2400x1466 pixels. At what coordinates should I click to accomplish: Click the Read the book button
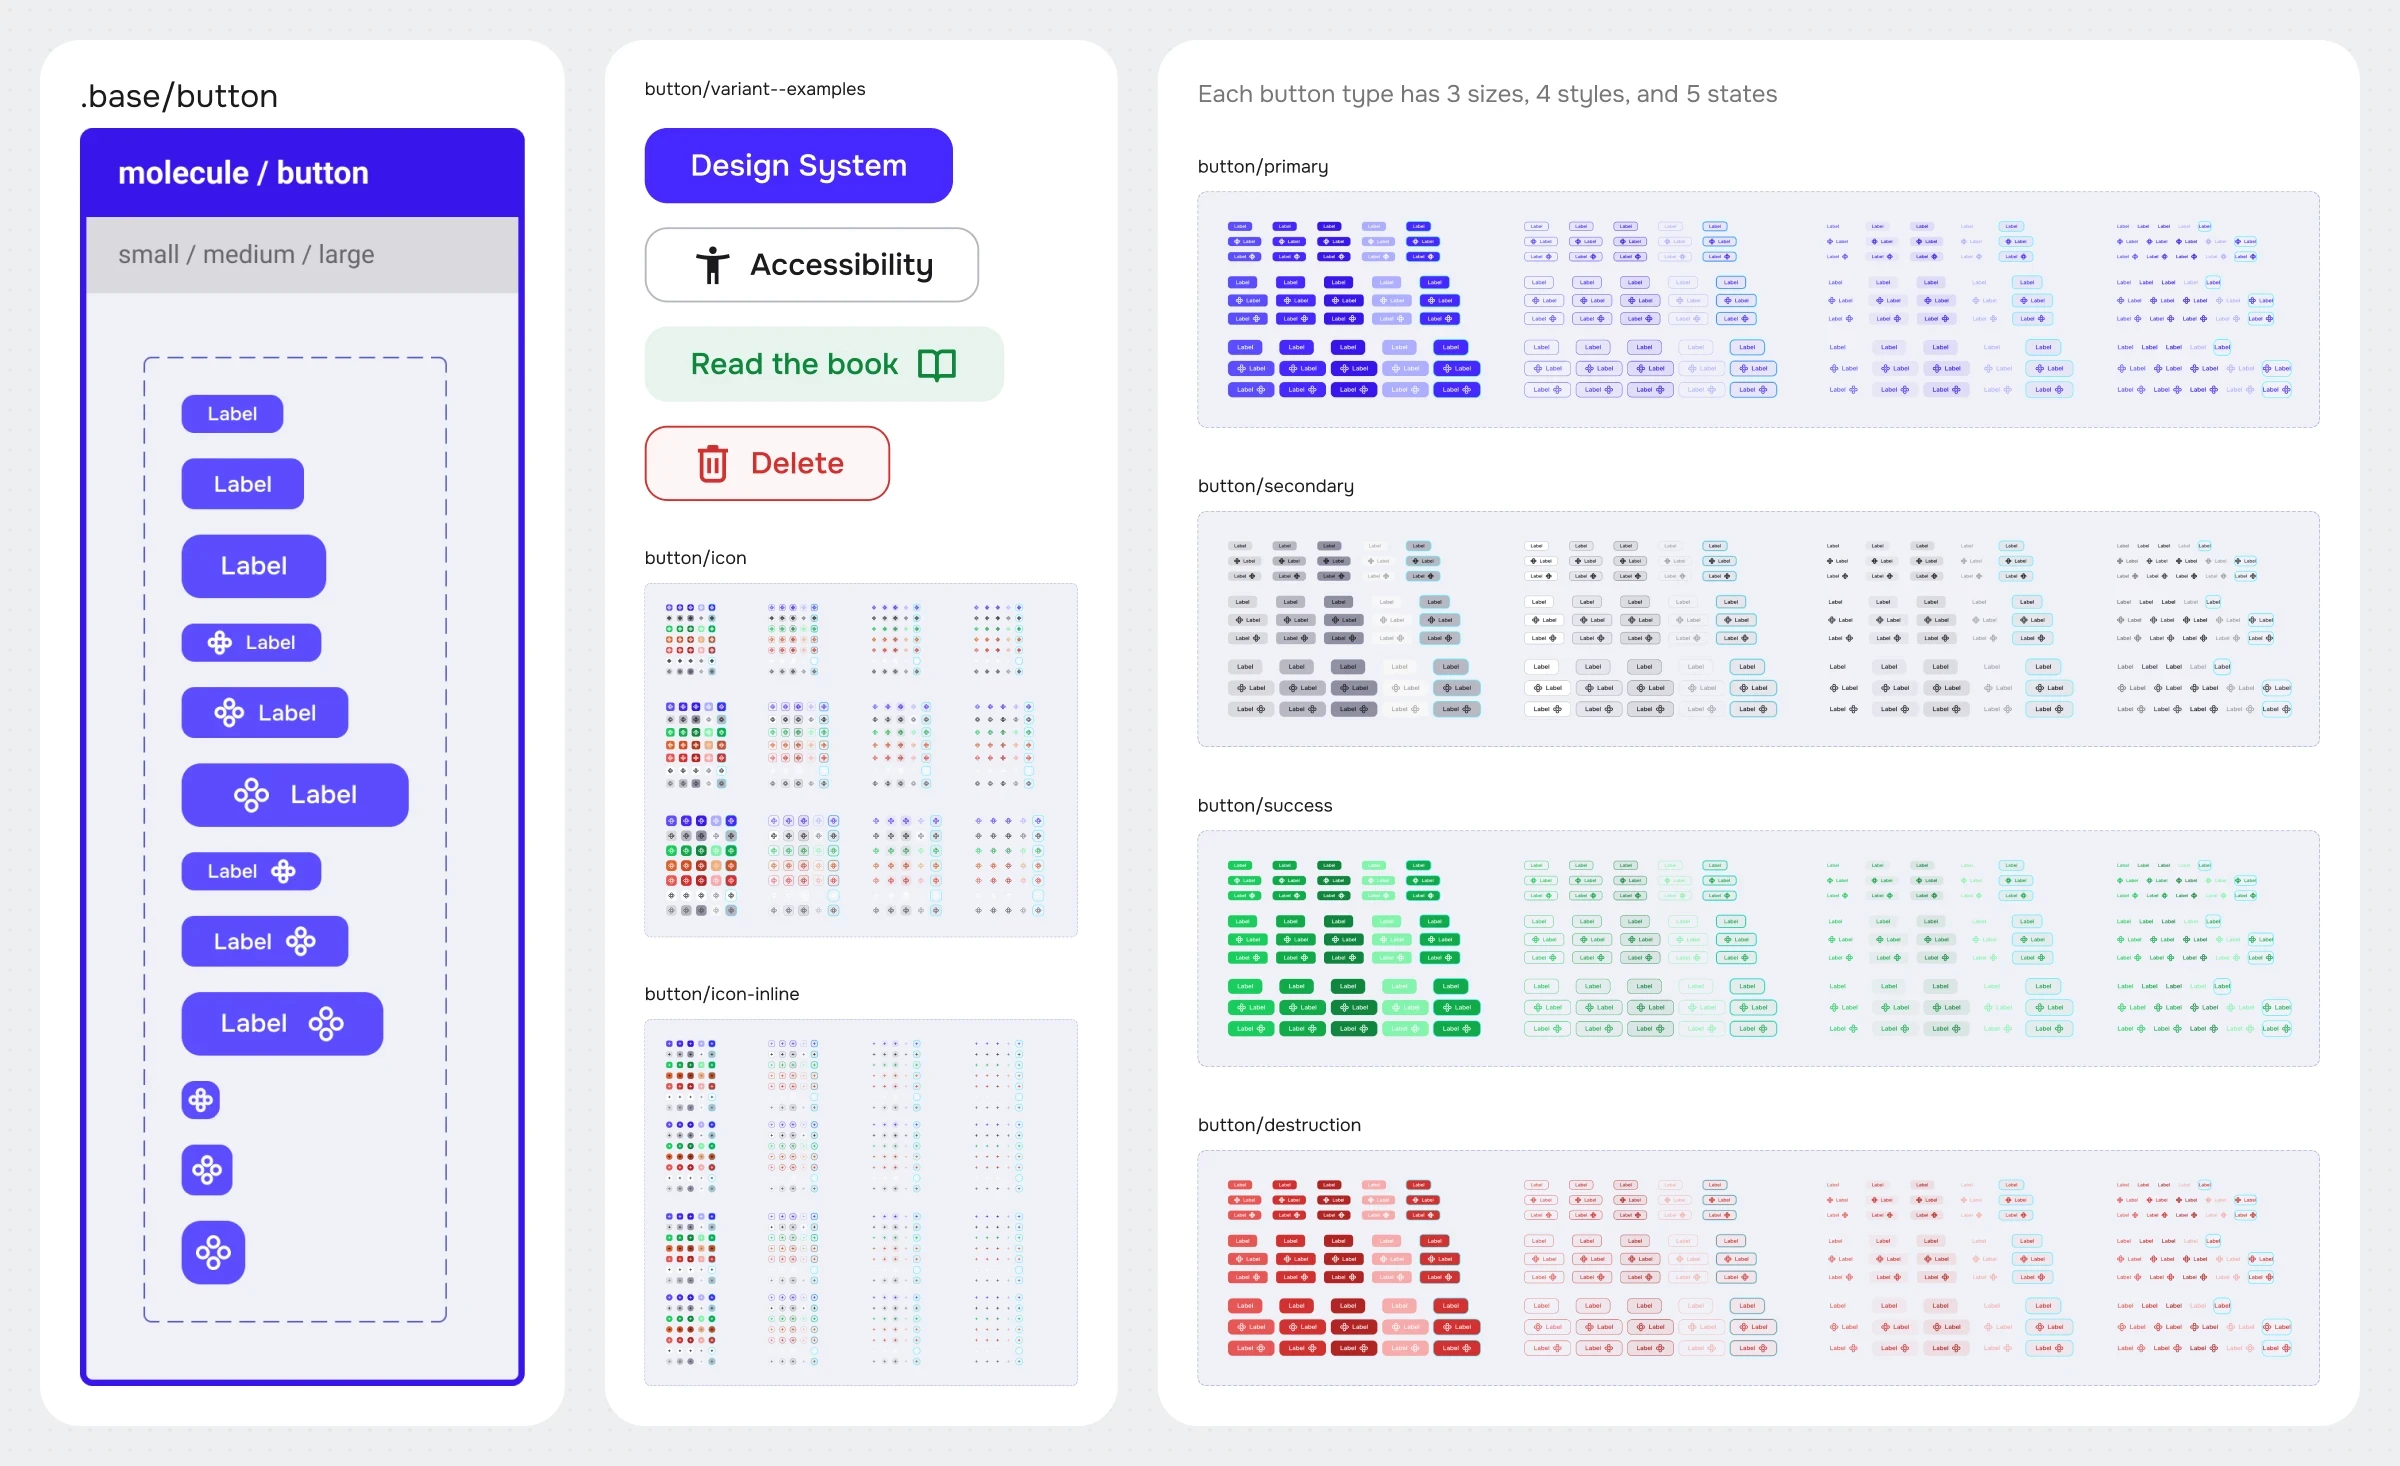824,365
